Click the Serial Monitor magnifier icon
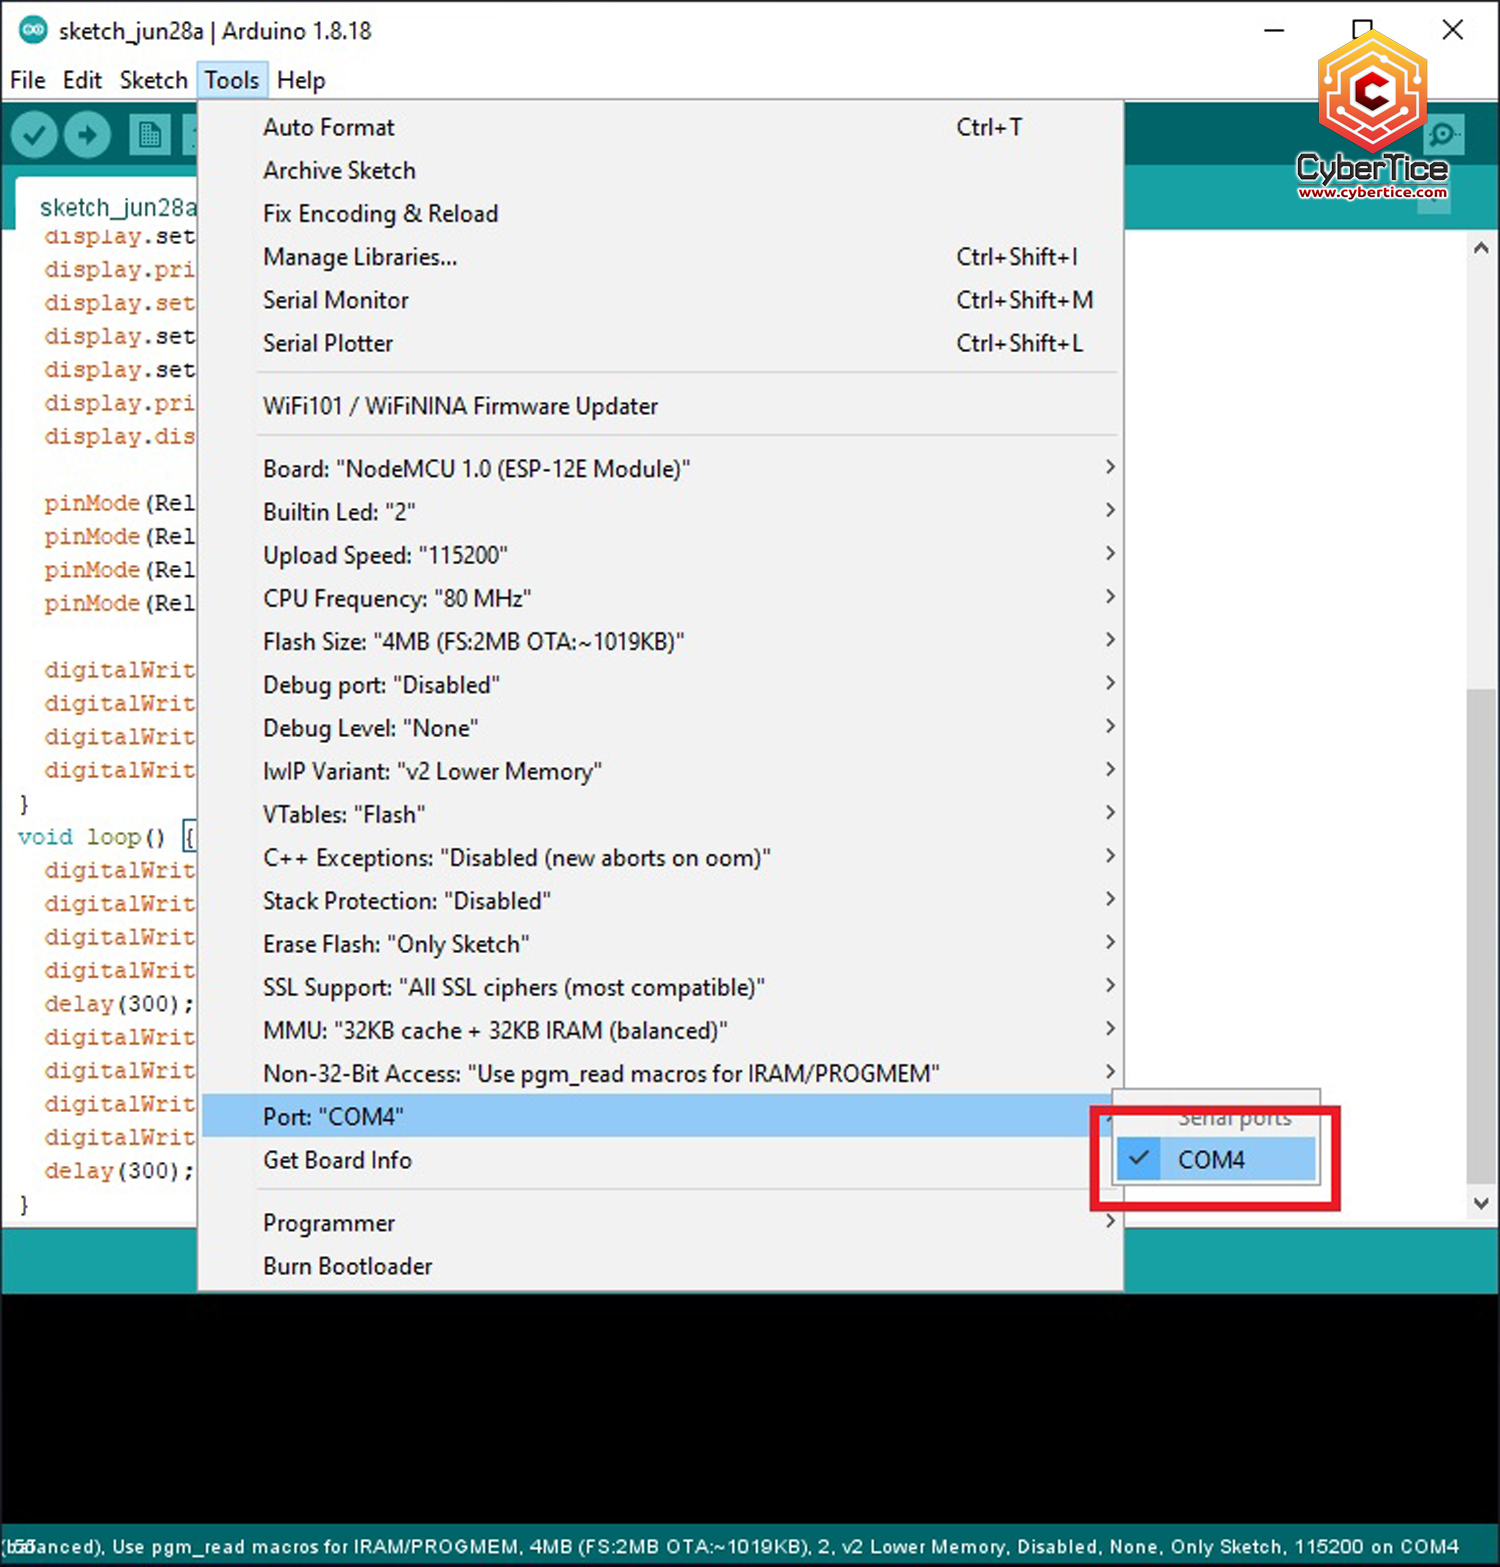This screenshot has width=1500, height=1567. tap(1443, 134)
